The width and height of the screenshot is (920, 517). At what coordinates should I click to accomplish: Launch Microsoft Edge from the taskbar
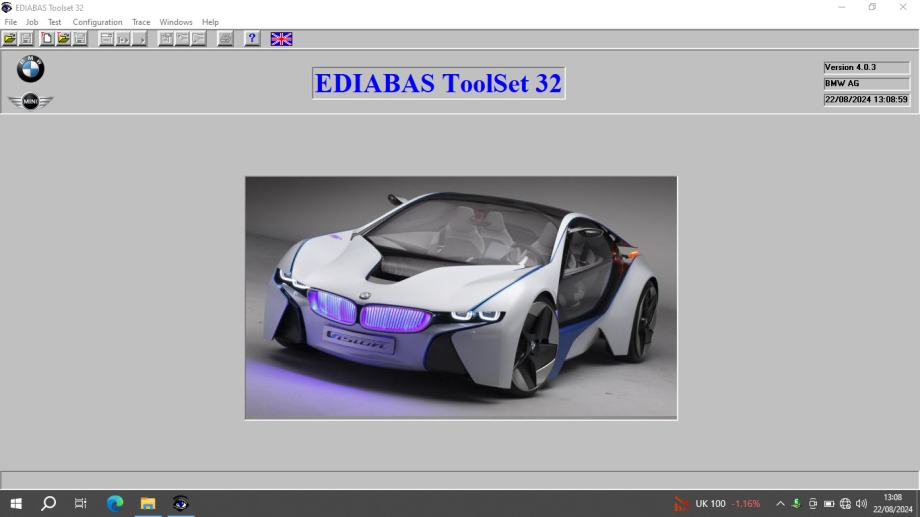click(115, 504)
